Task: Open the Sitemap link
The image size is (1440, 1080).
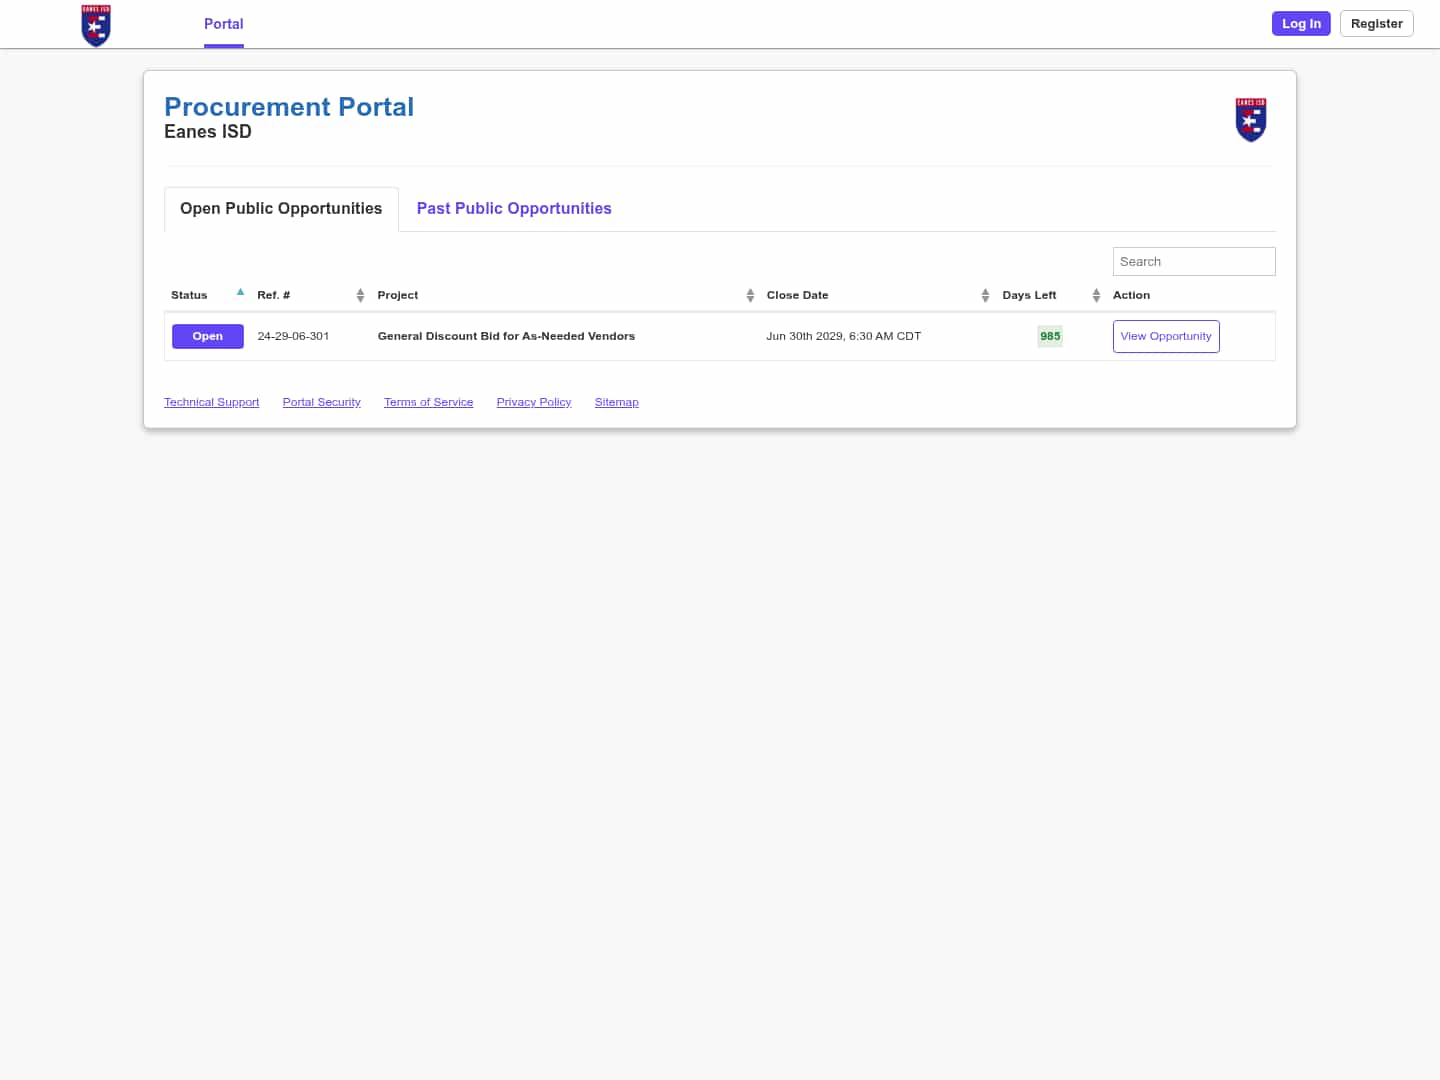Action: point(616,402)
